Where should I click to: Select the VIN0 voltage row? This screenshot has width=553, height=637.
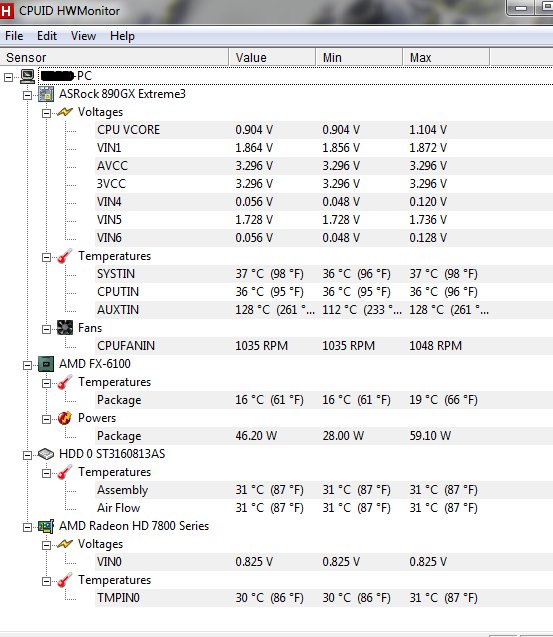point(324,562)
